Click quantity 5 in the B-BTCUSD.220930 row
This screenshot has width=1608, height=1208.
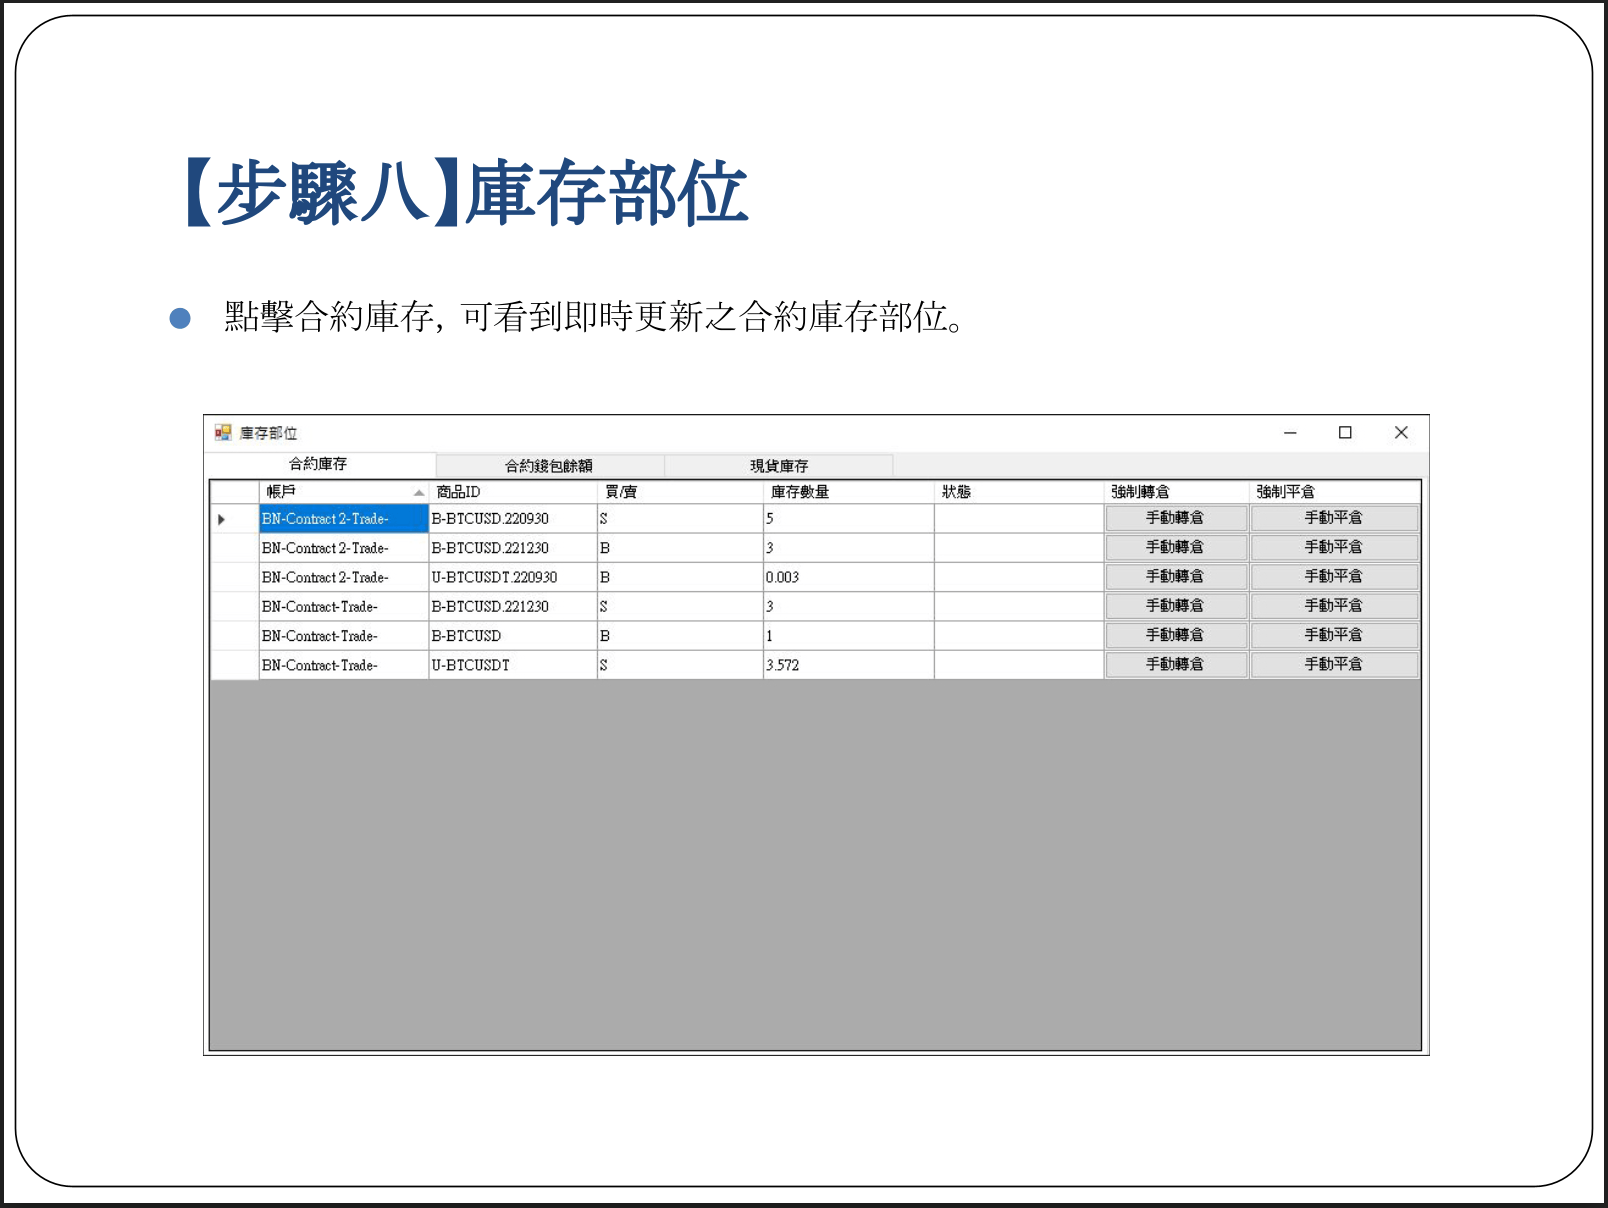[x=849, y=519]
